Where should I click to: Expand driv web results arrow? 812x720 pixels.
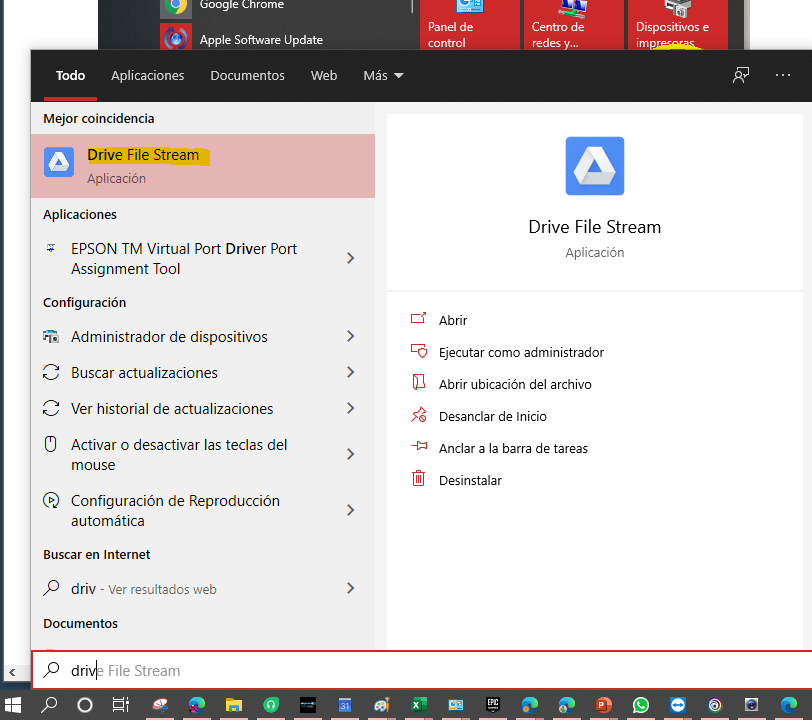(x=351, y=588)
